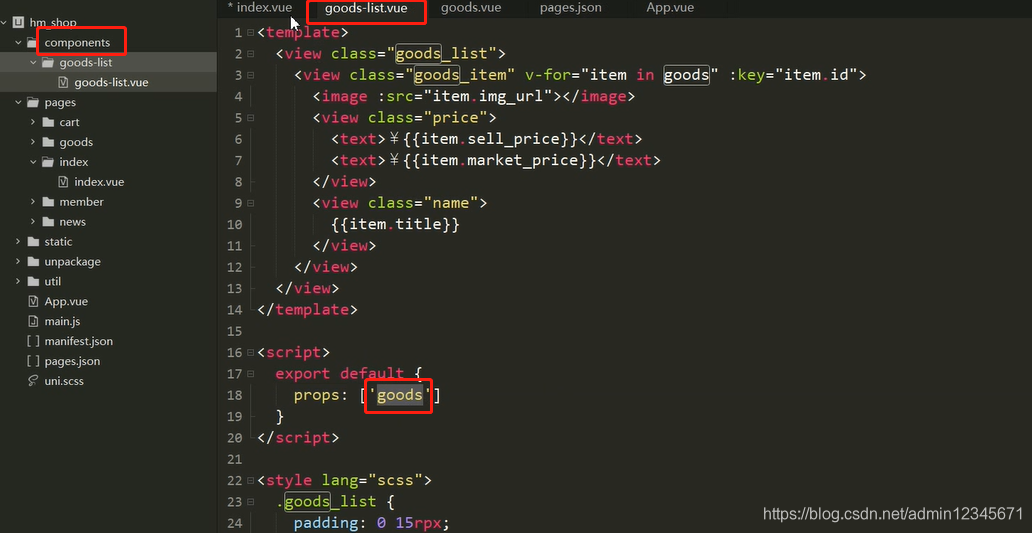Fold the script block on line 16
The height and width of the screenshot is (533, 1032).
(x=250, y=353)
